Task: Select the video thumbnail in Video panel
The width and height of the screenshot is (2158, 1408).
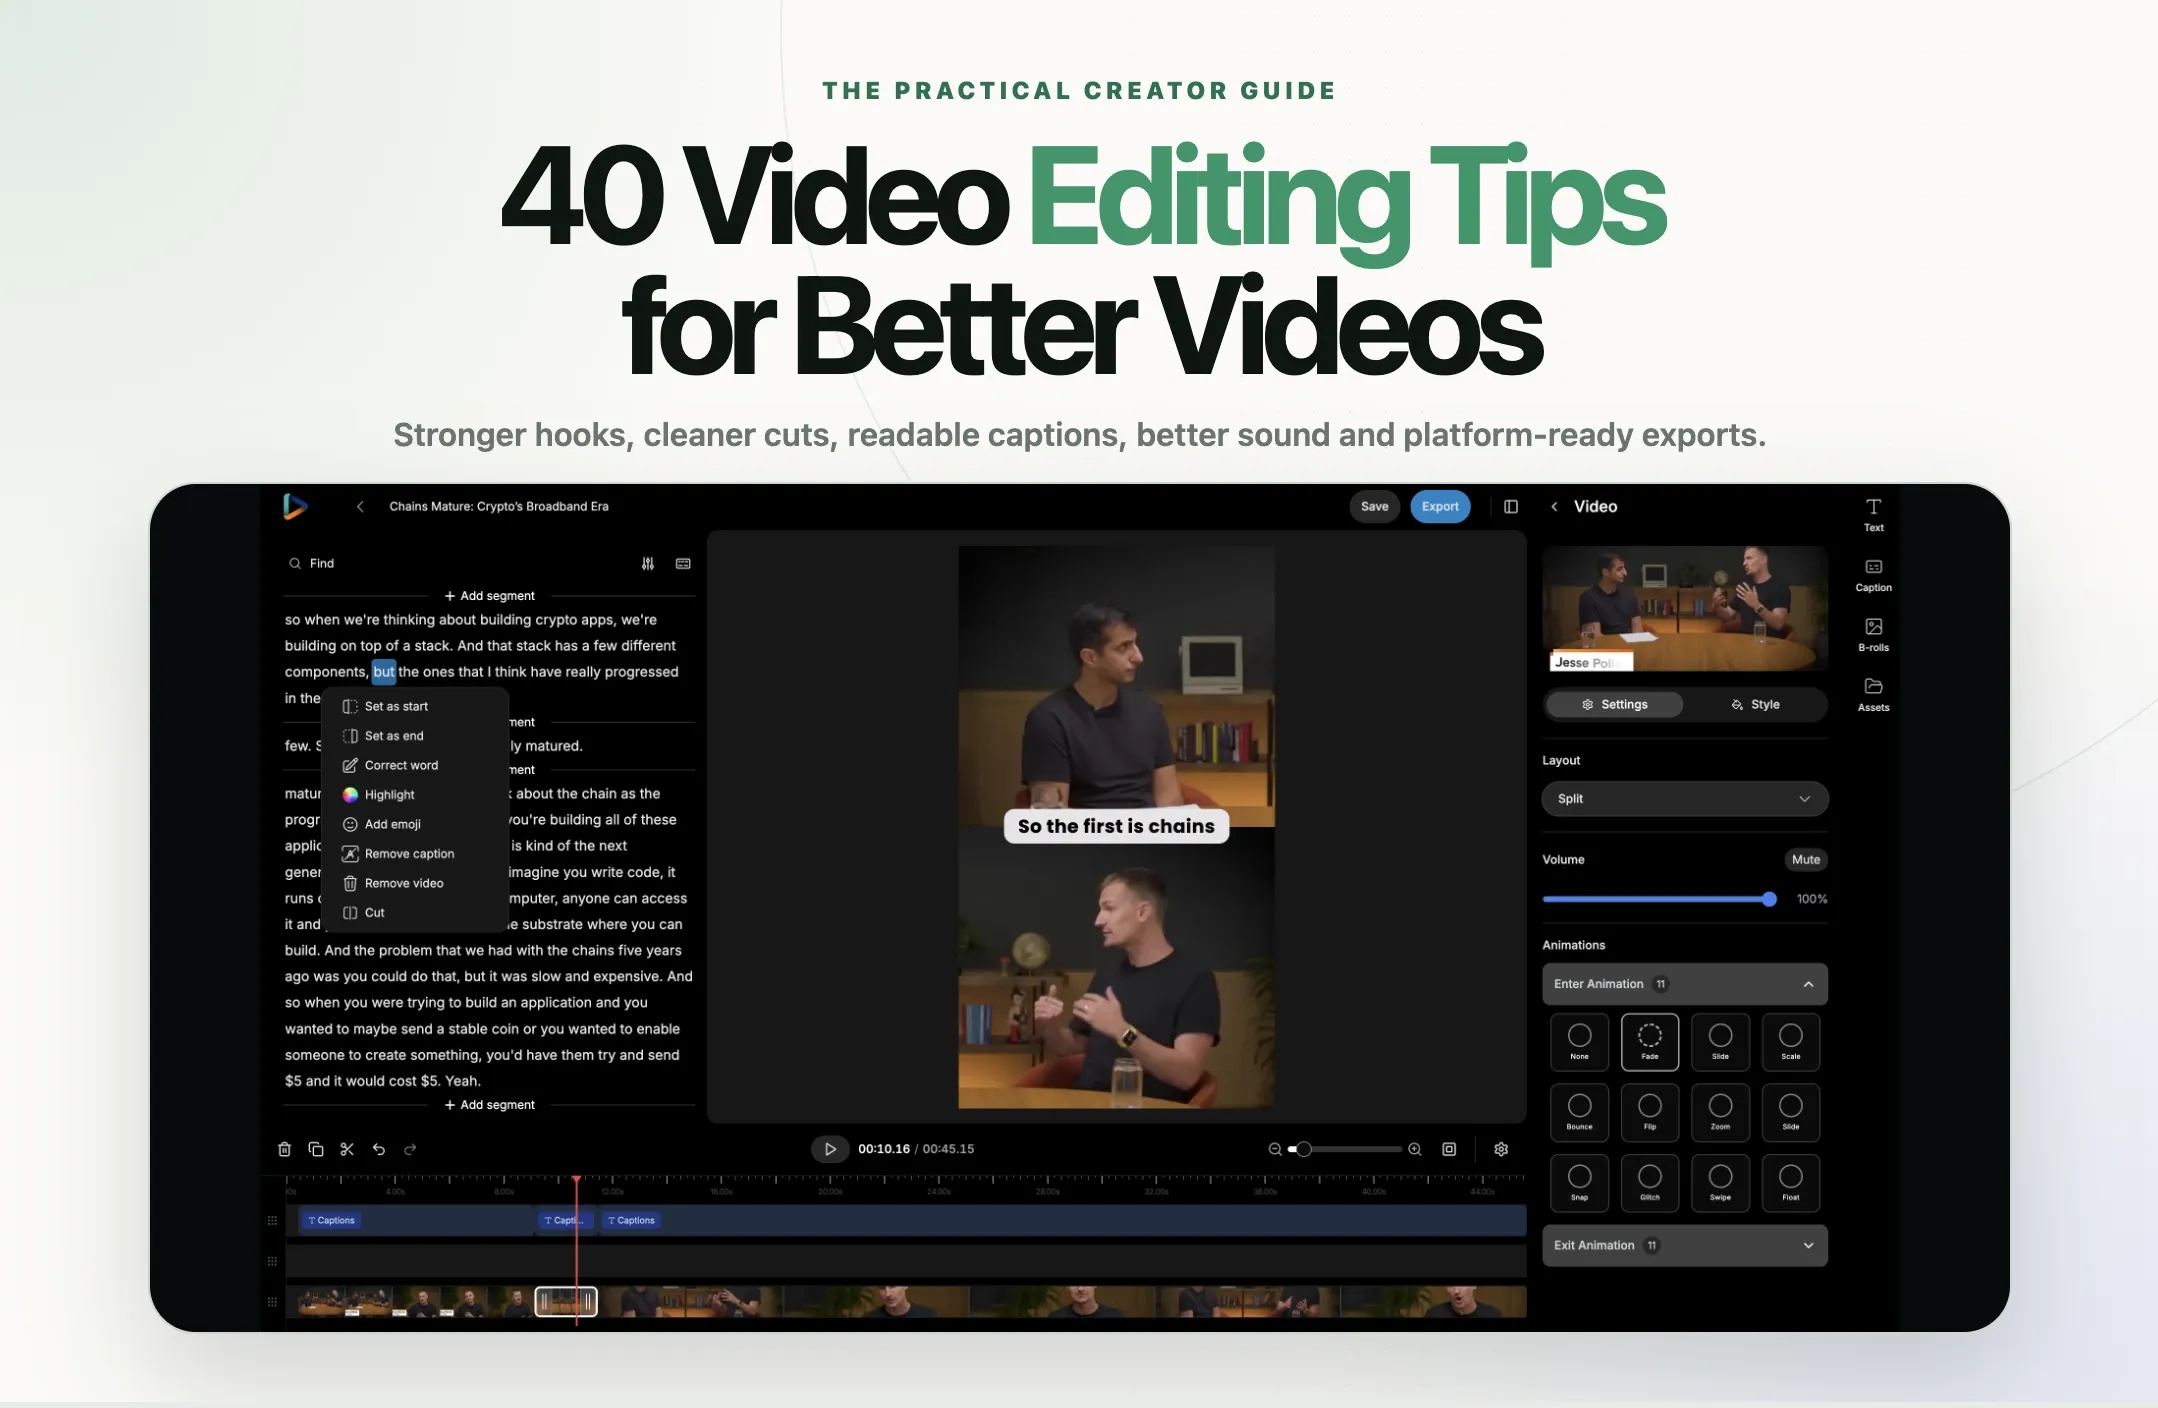Action: click(1685, 608)
